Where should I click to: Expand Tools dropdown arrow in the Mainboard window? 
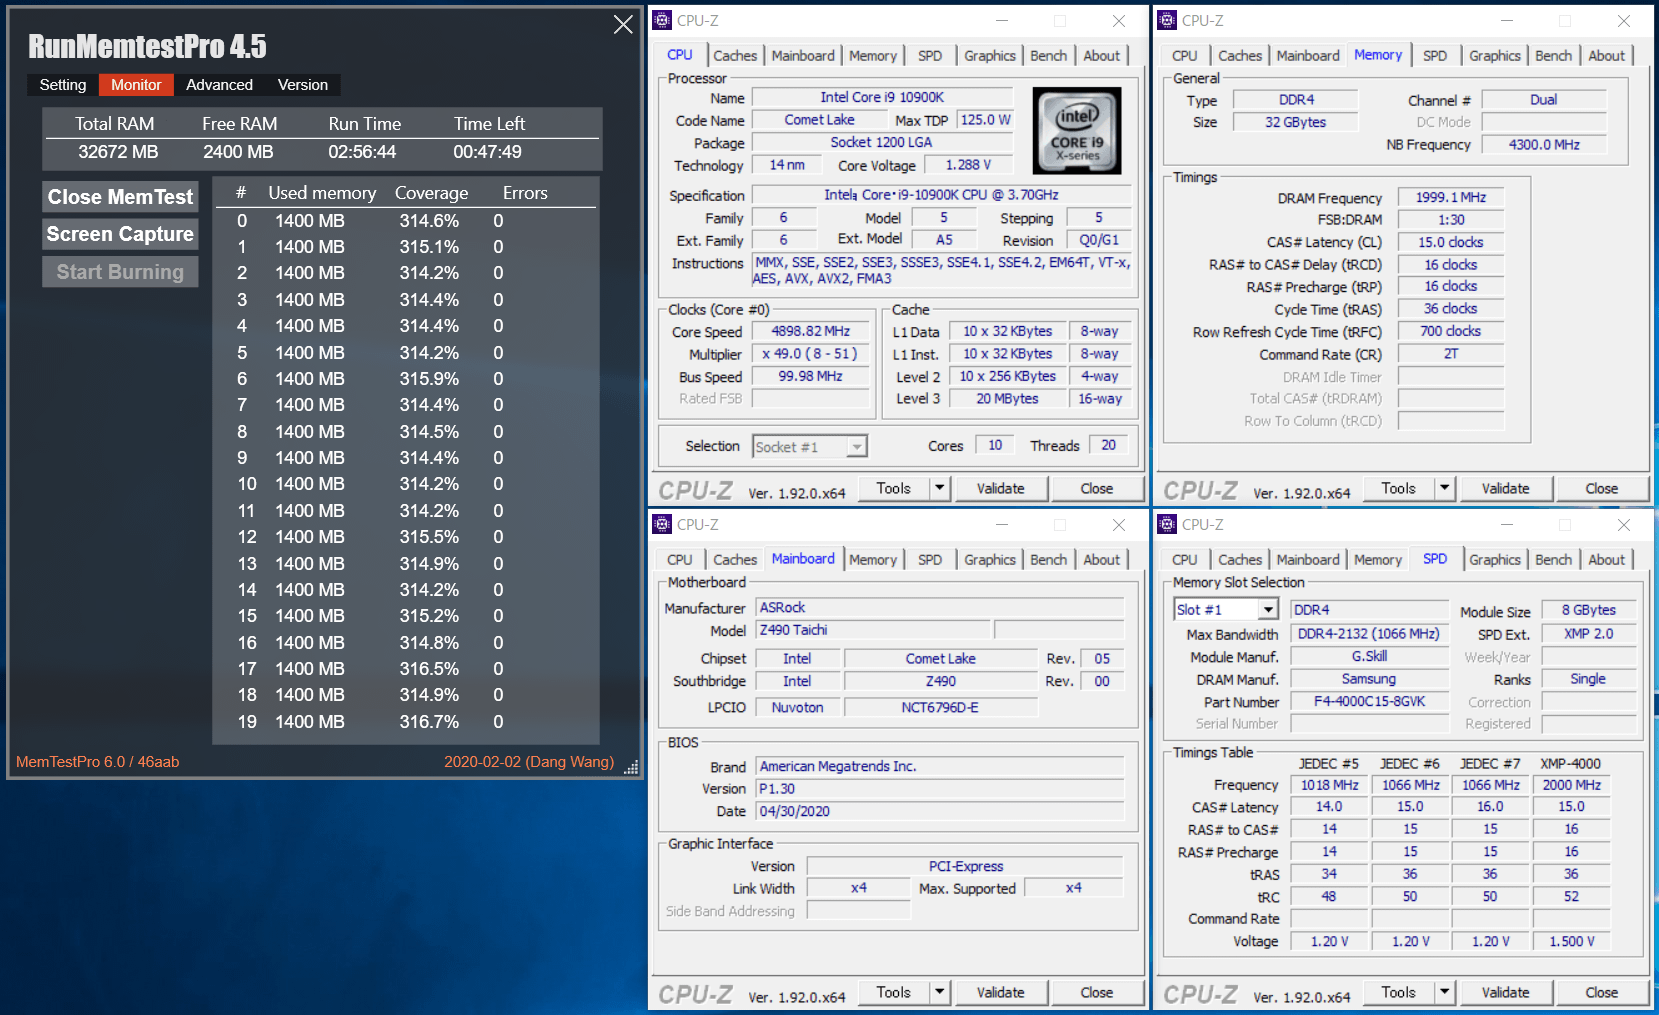click(x=939, y=992)
